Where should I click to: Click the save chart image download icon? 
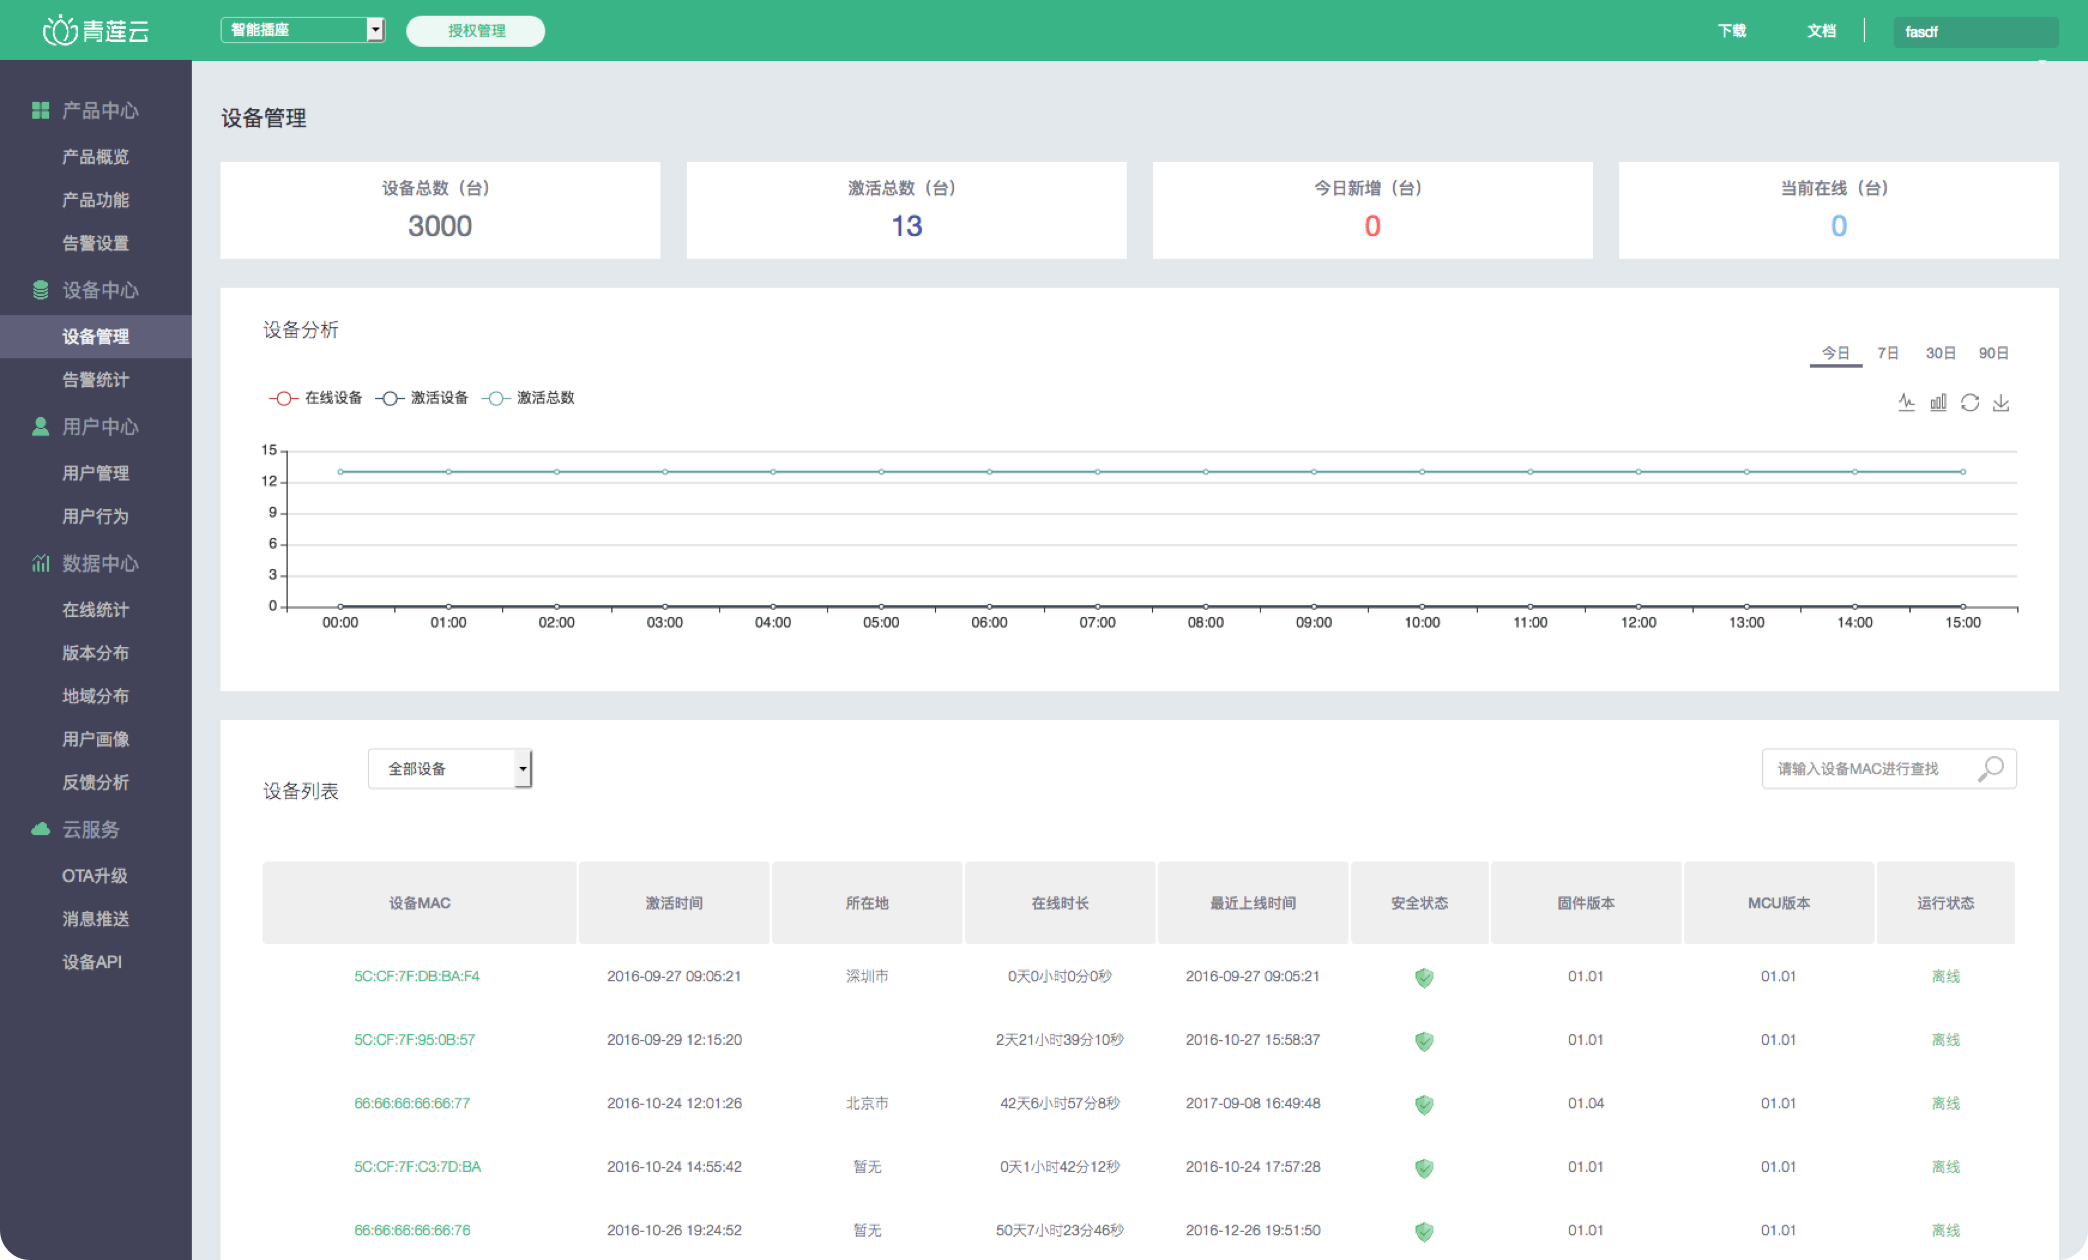coord(2001,403)
